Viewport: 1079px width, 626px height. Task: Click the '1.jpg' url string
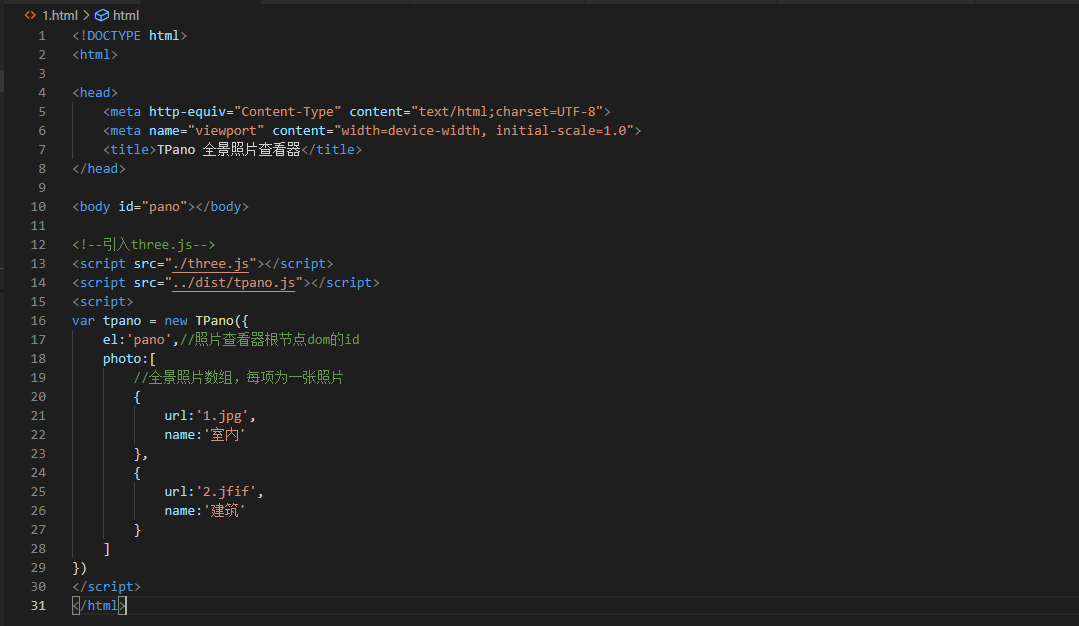[x=222, y=415]
